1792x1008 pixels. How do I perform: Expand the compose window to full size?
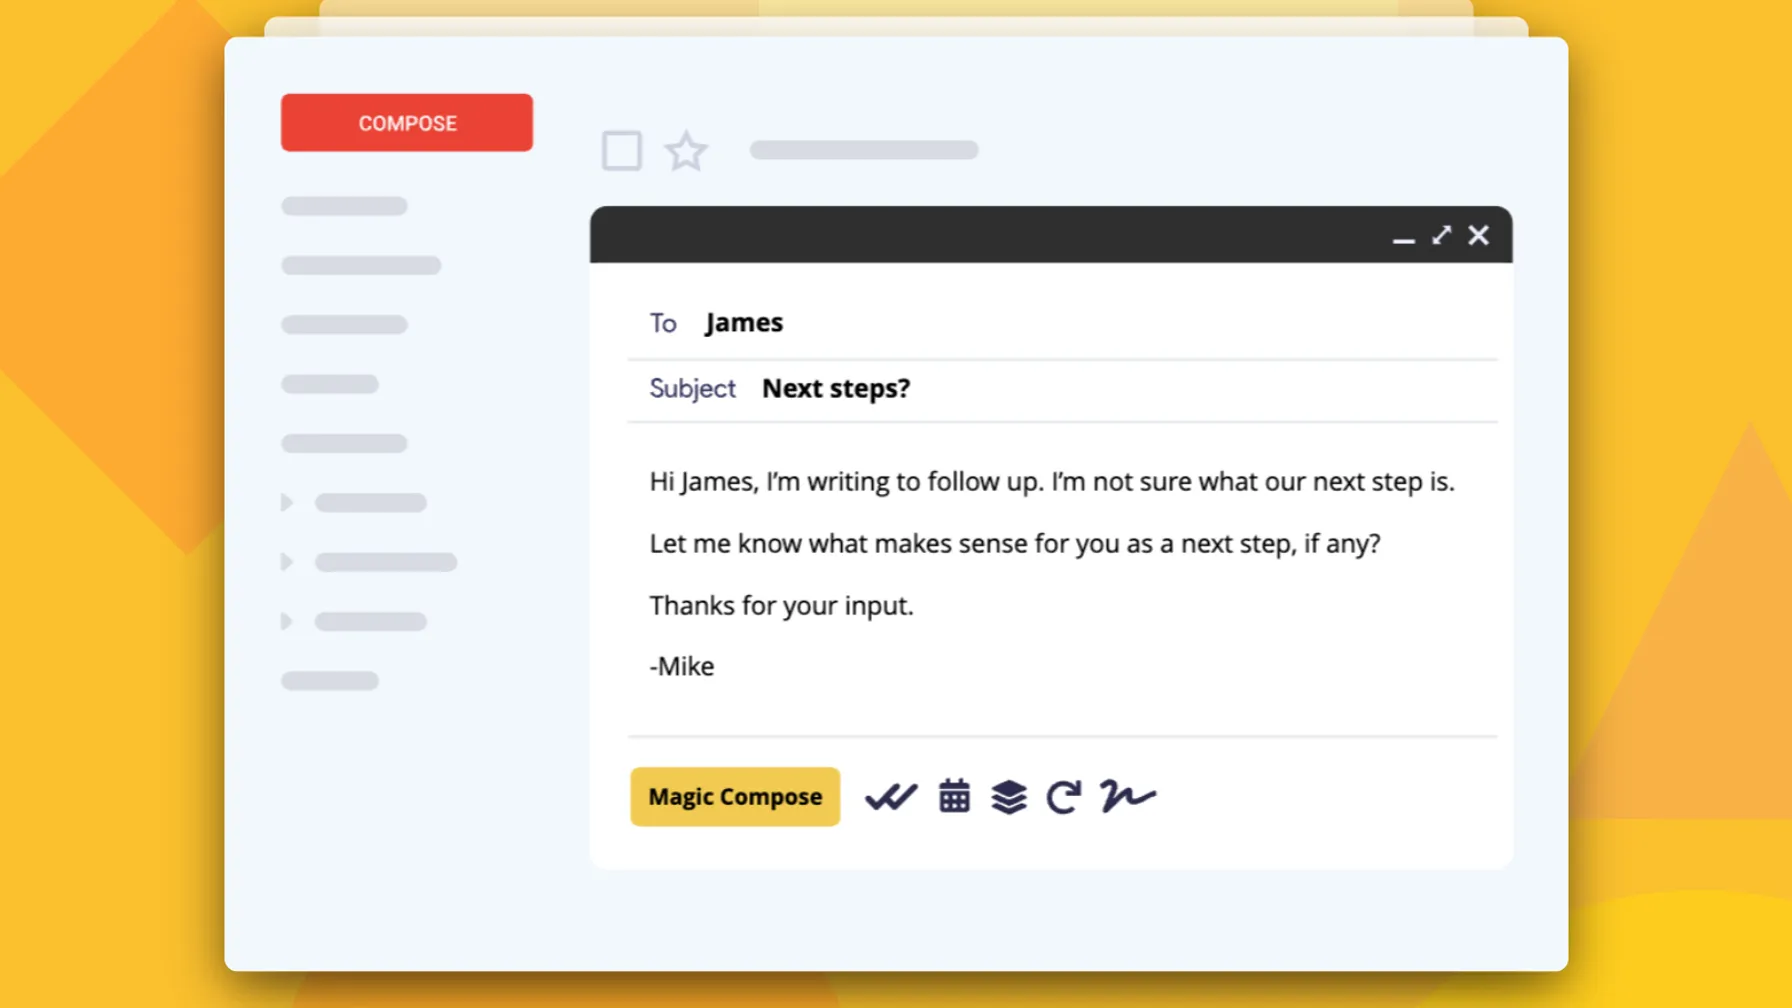(x=1441, y=235)
